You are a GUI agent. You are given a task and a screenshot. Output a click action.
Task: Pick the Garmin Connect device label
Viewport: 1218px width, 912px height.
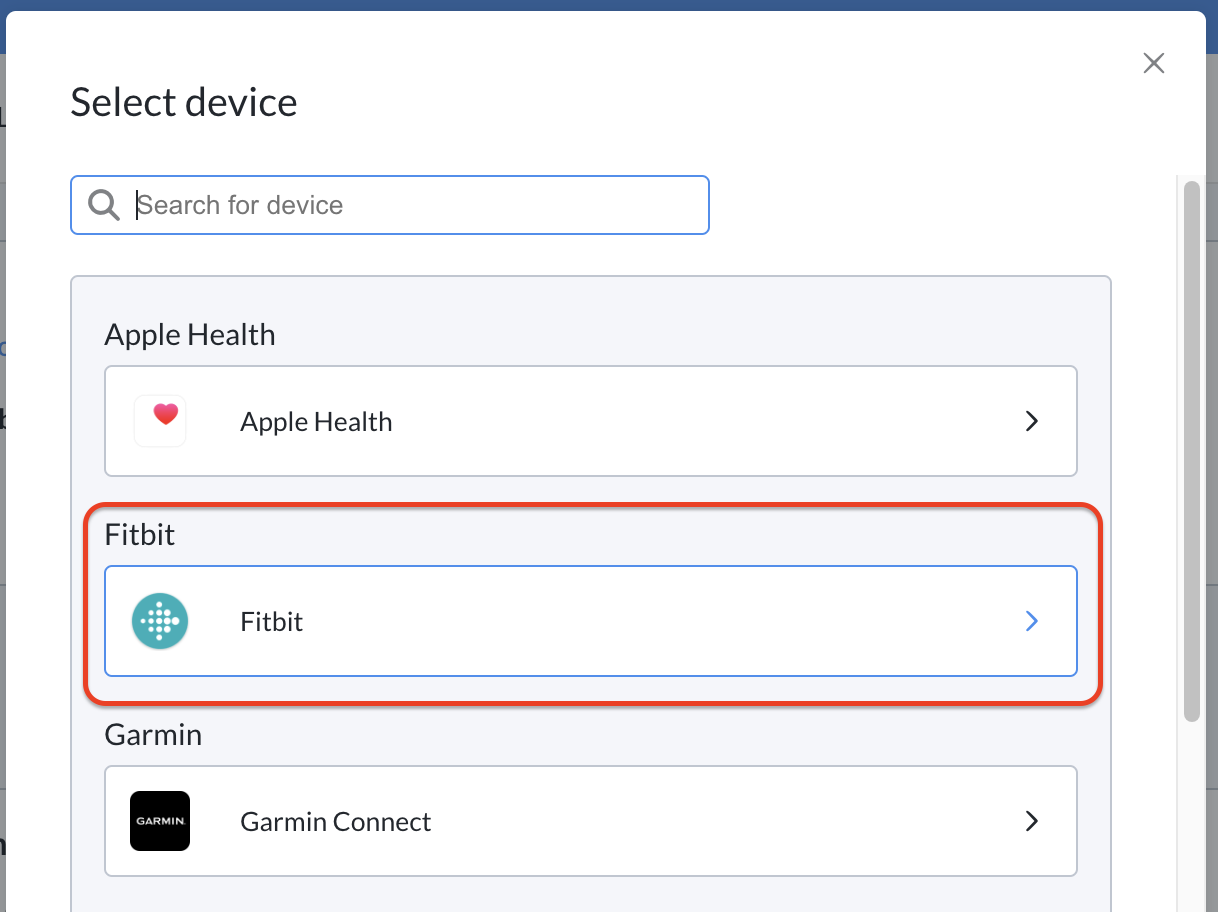335,822
